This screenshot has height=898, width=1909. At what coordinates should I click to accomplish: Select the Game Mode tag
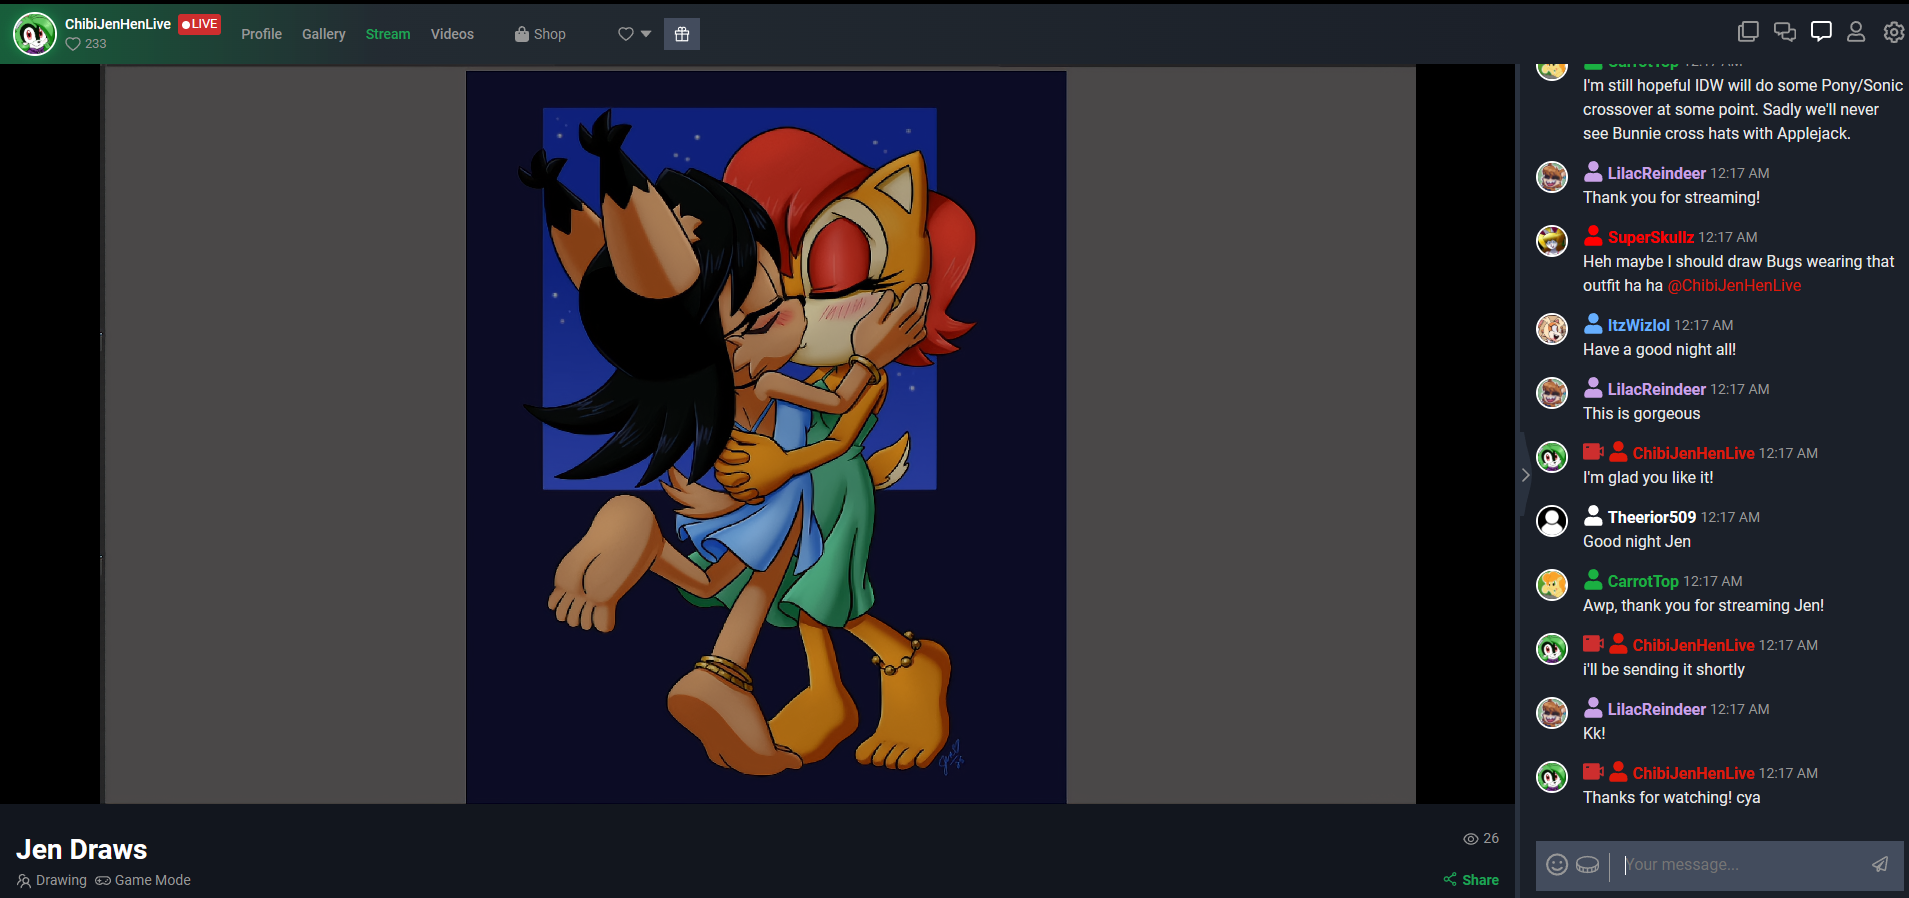(x=143, y=880)
